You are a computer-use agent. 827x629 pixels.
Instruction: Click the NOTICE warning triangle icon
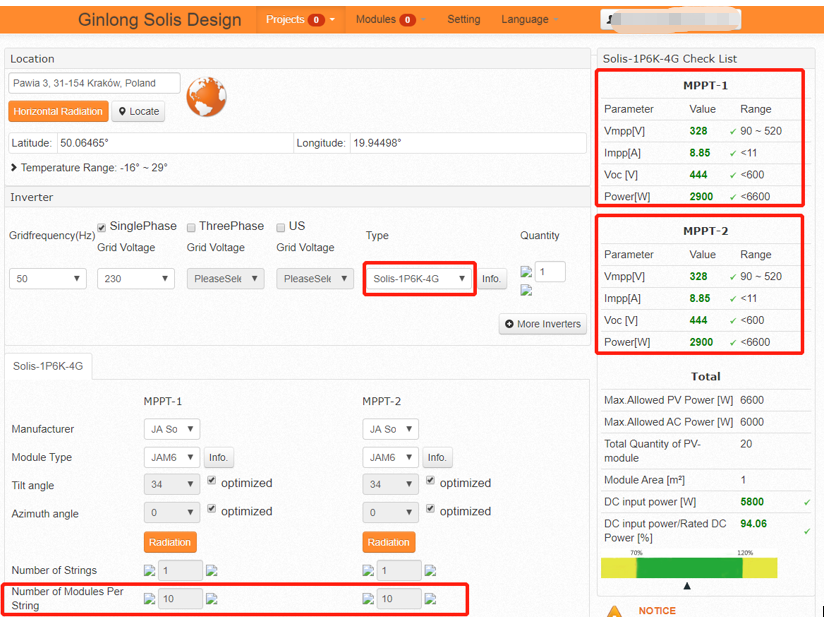click(614, 612)
